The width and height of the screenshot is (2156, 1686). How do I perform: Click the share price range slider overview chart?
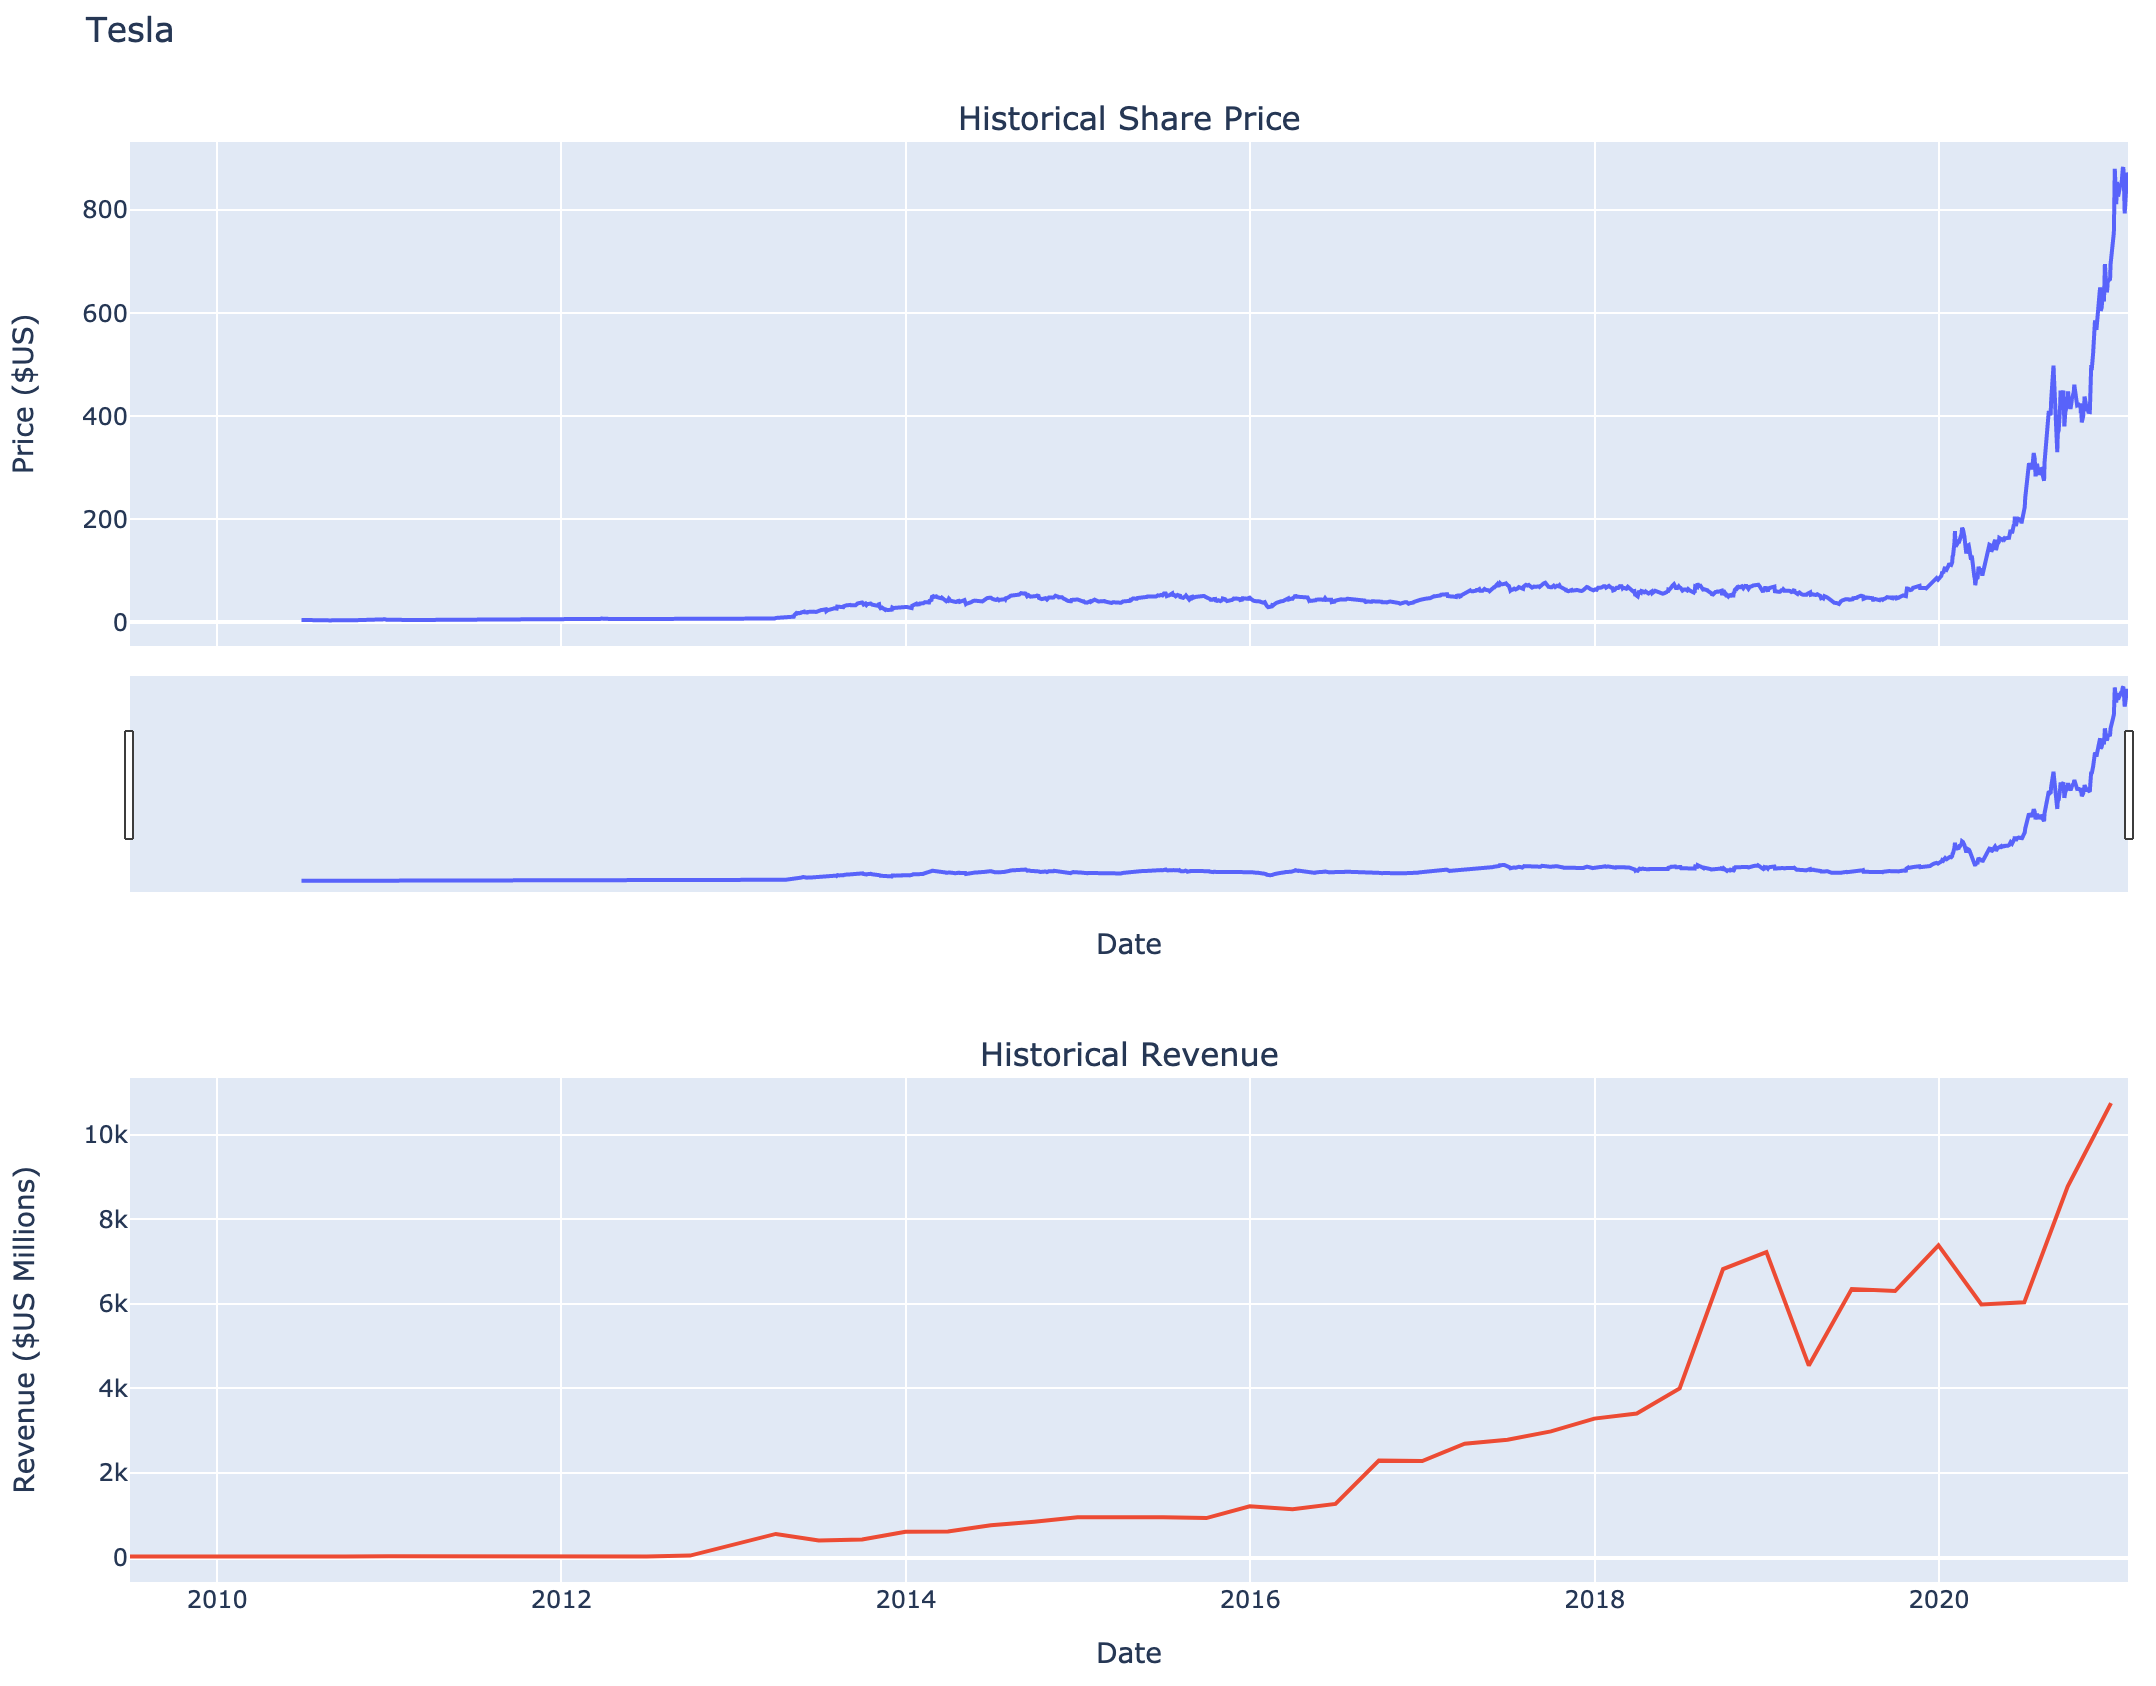tap(1129, 784)
